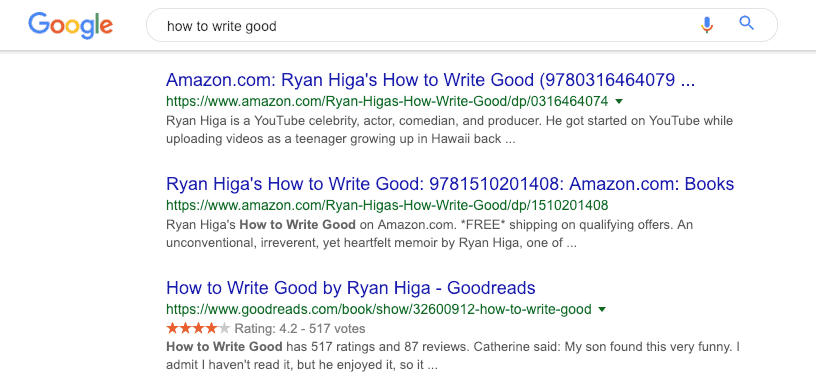
Task: Click the green amazon.com URL ending in 0316464074
Action: click(x=387, y=101)
